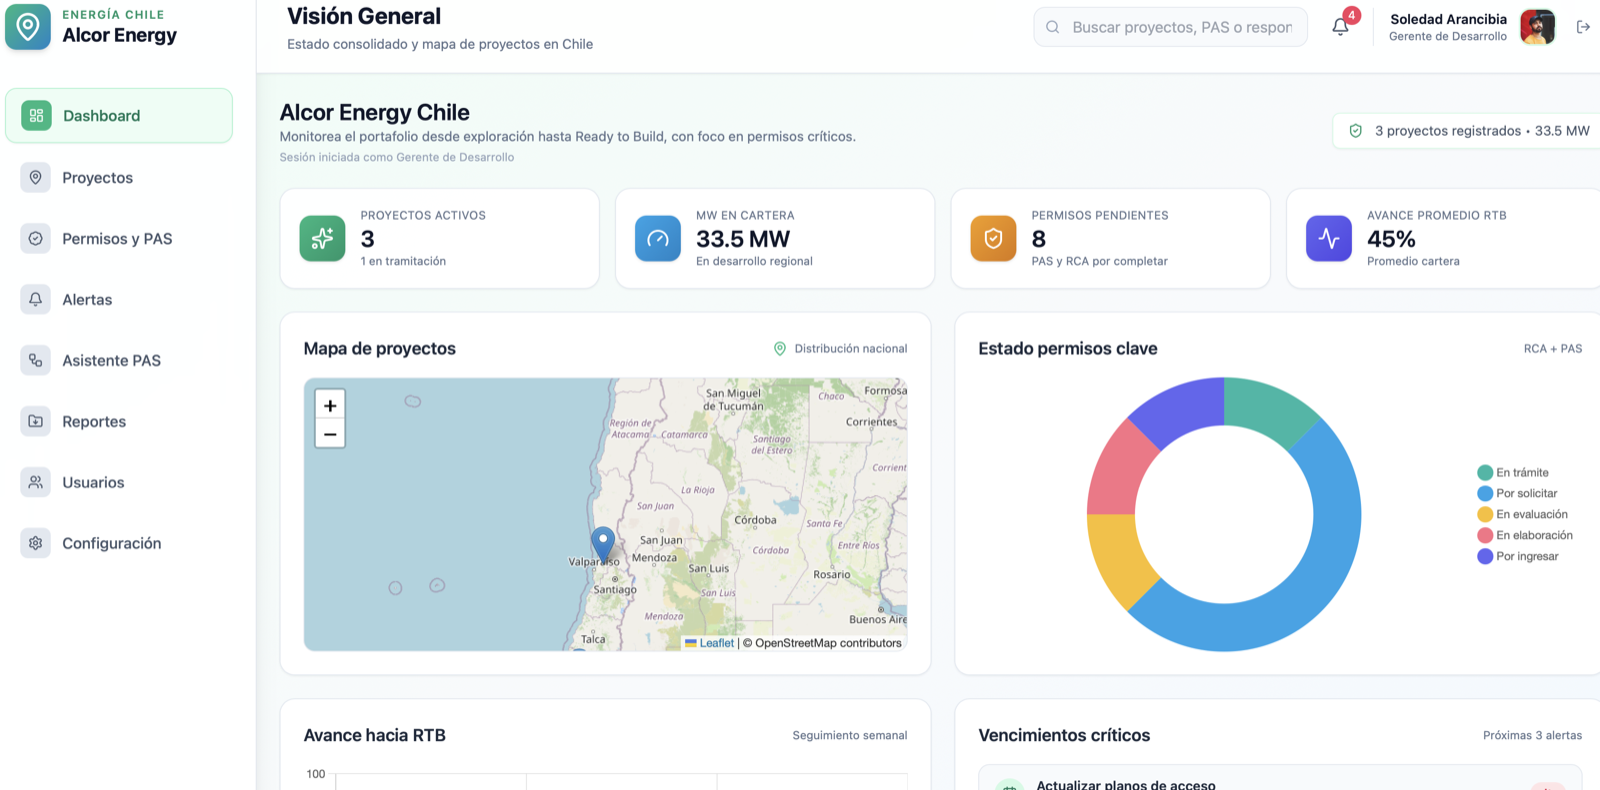Click the Próximas 3 alertas label
The height and width of the screenshot is (790, 1600).
pos(1532,736)
